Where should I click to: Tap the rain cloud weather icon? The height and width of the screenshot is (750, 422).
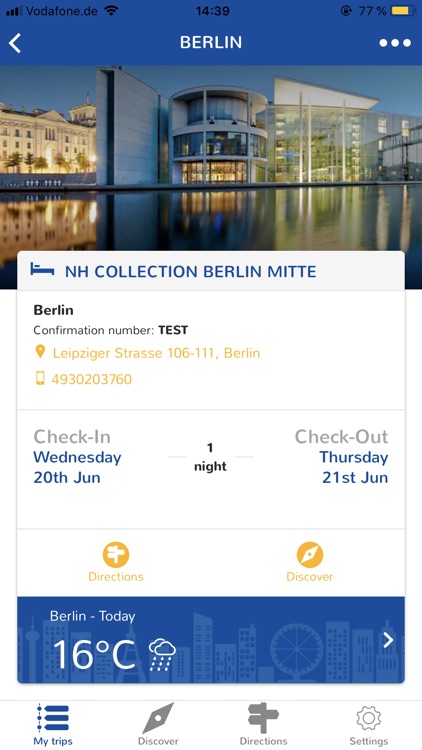click(x=162, y=655)
